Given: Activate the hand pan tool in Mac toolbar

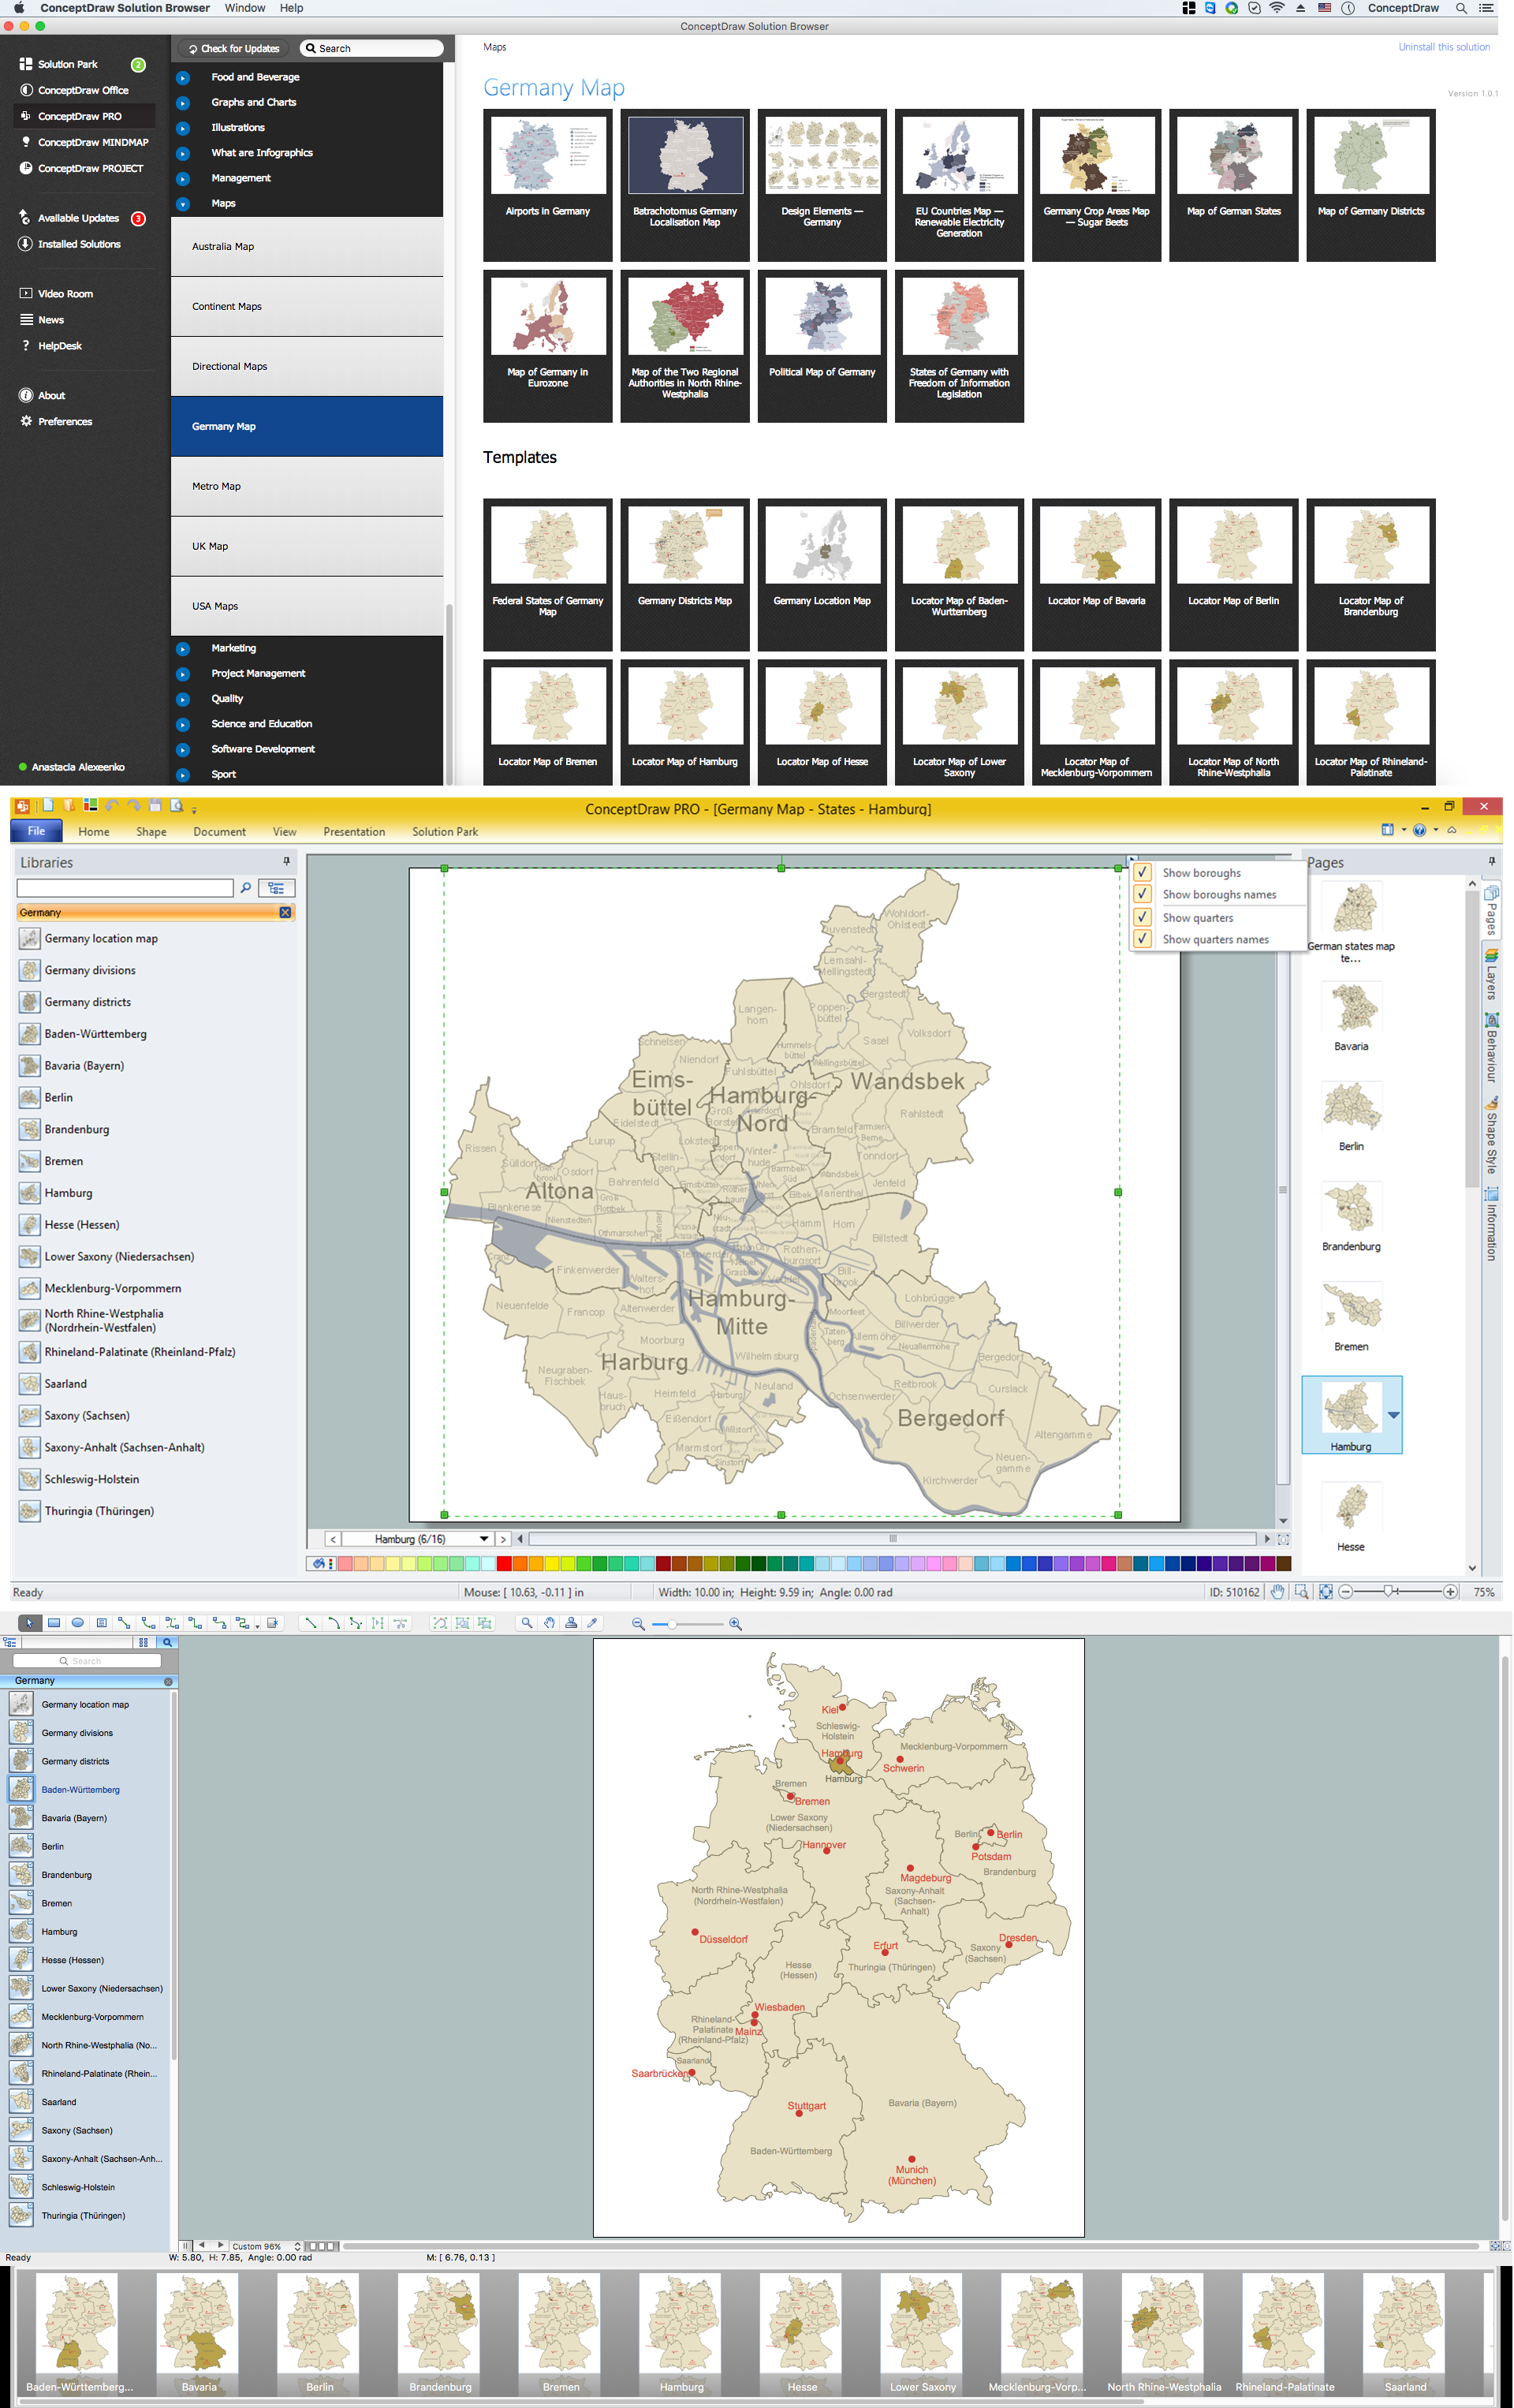Looking at the screenshot, I should pyautogui.click(x=549, y=1623).
